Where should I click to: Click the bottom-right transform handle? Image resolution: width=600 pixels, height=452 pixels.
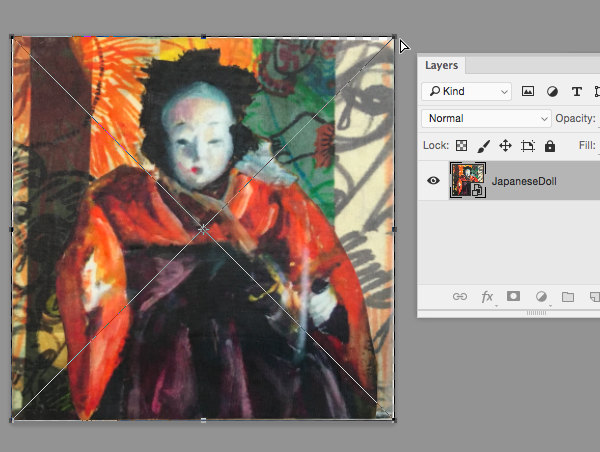click(394, 420)
